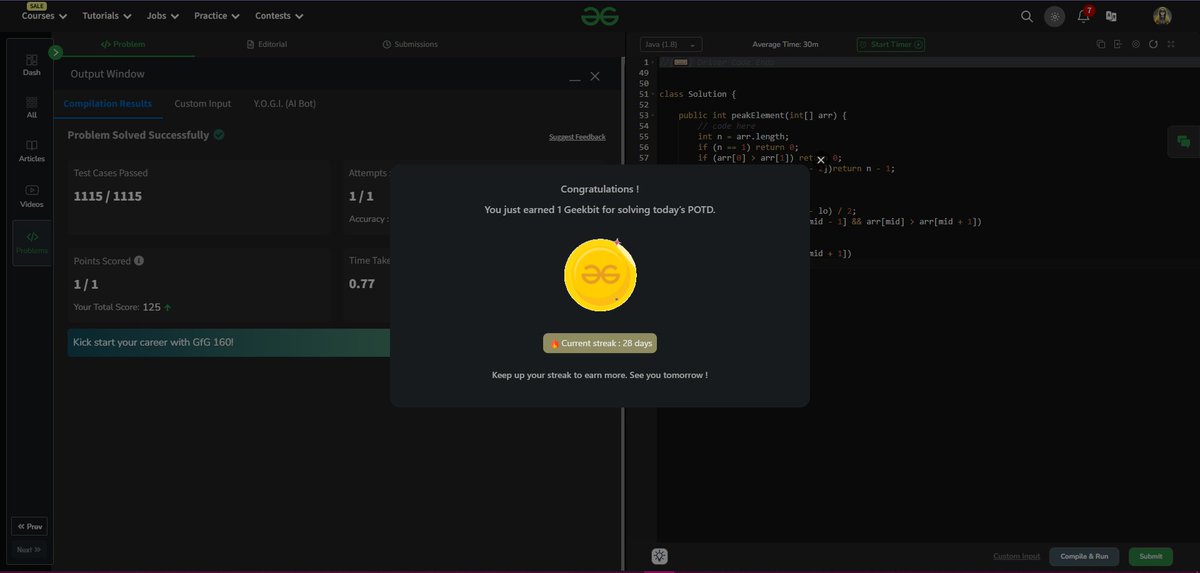The image size is (1200, 573).
Task: Close the Congratulations popup with the X
Action: (821, 160)
